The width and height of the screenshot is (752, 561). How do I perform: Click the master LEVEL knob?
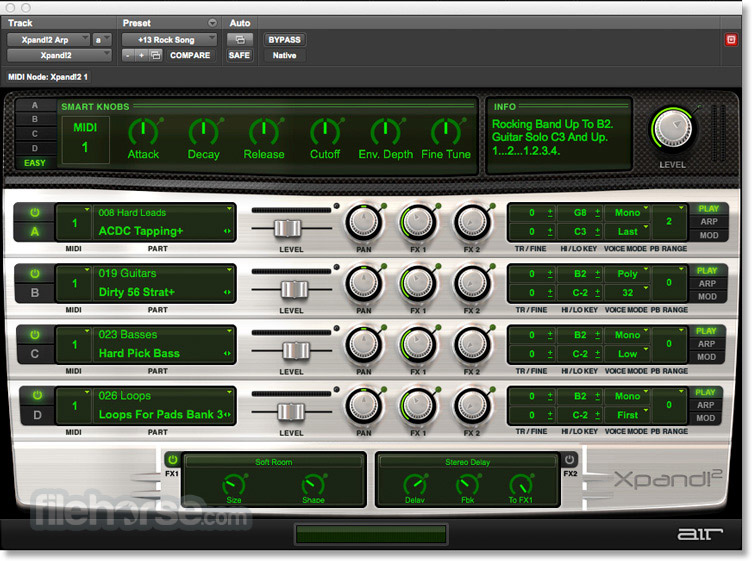[672, 129]
